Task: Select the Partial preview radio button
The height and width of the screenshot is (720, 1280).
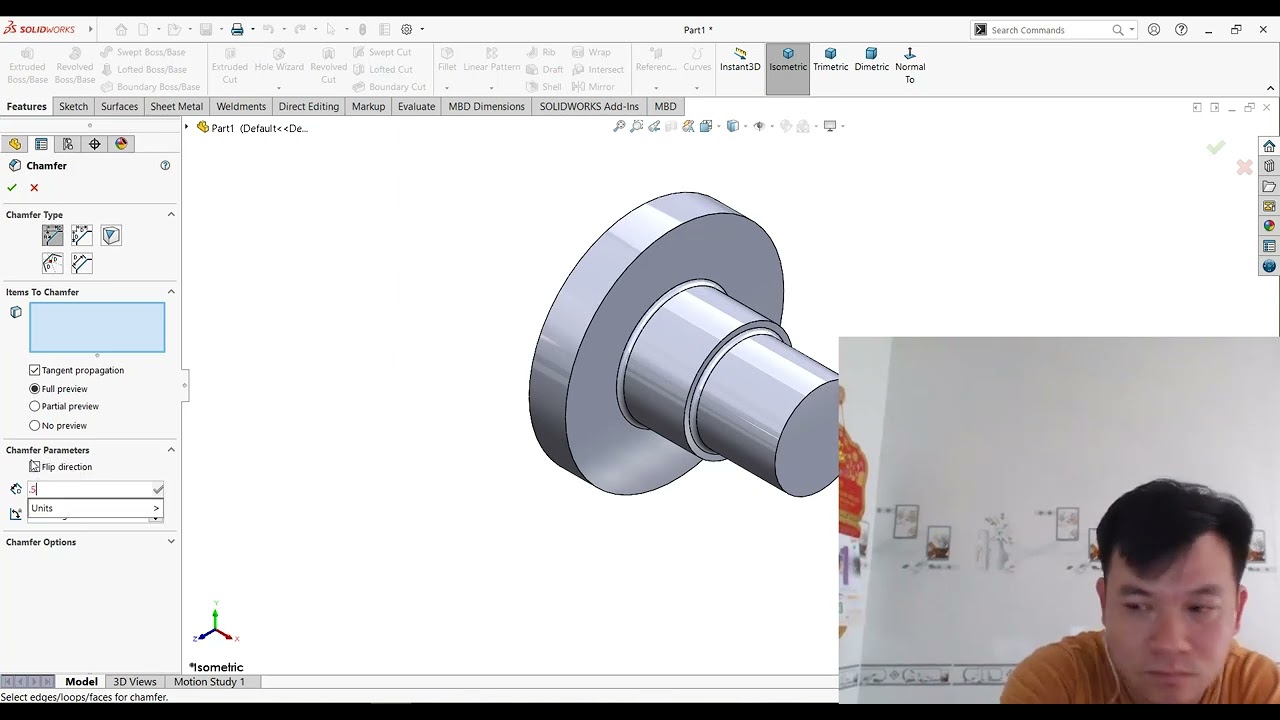Action: [35, 406]
